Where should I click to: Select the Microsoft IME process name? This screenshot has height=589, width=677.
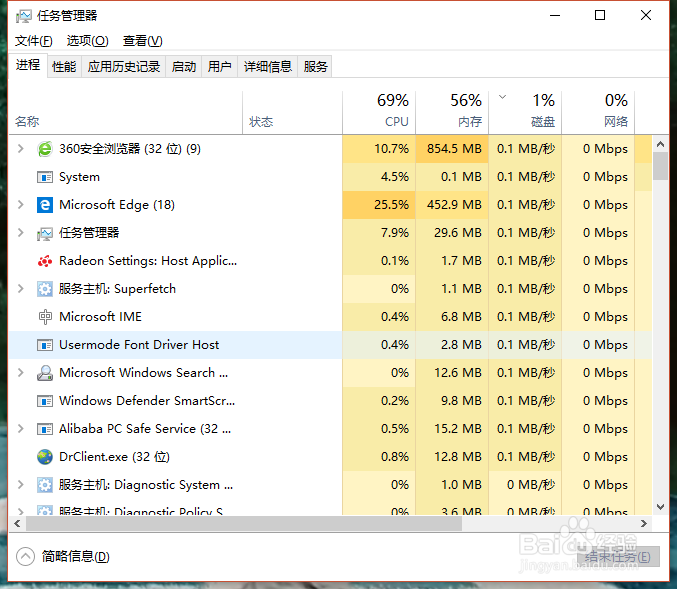[101, 317]
